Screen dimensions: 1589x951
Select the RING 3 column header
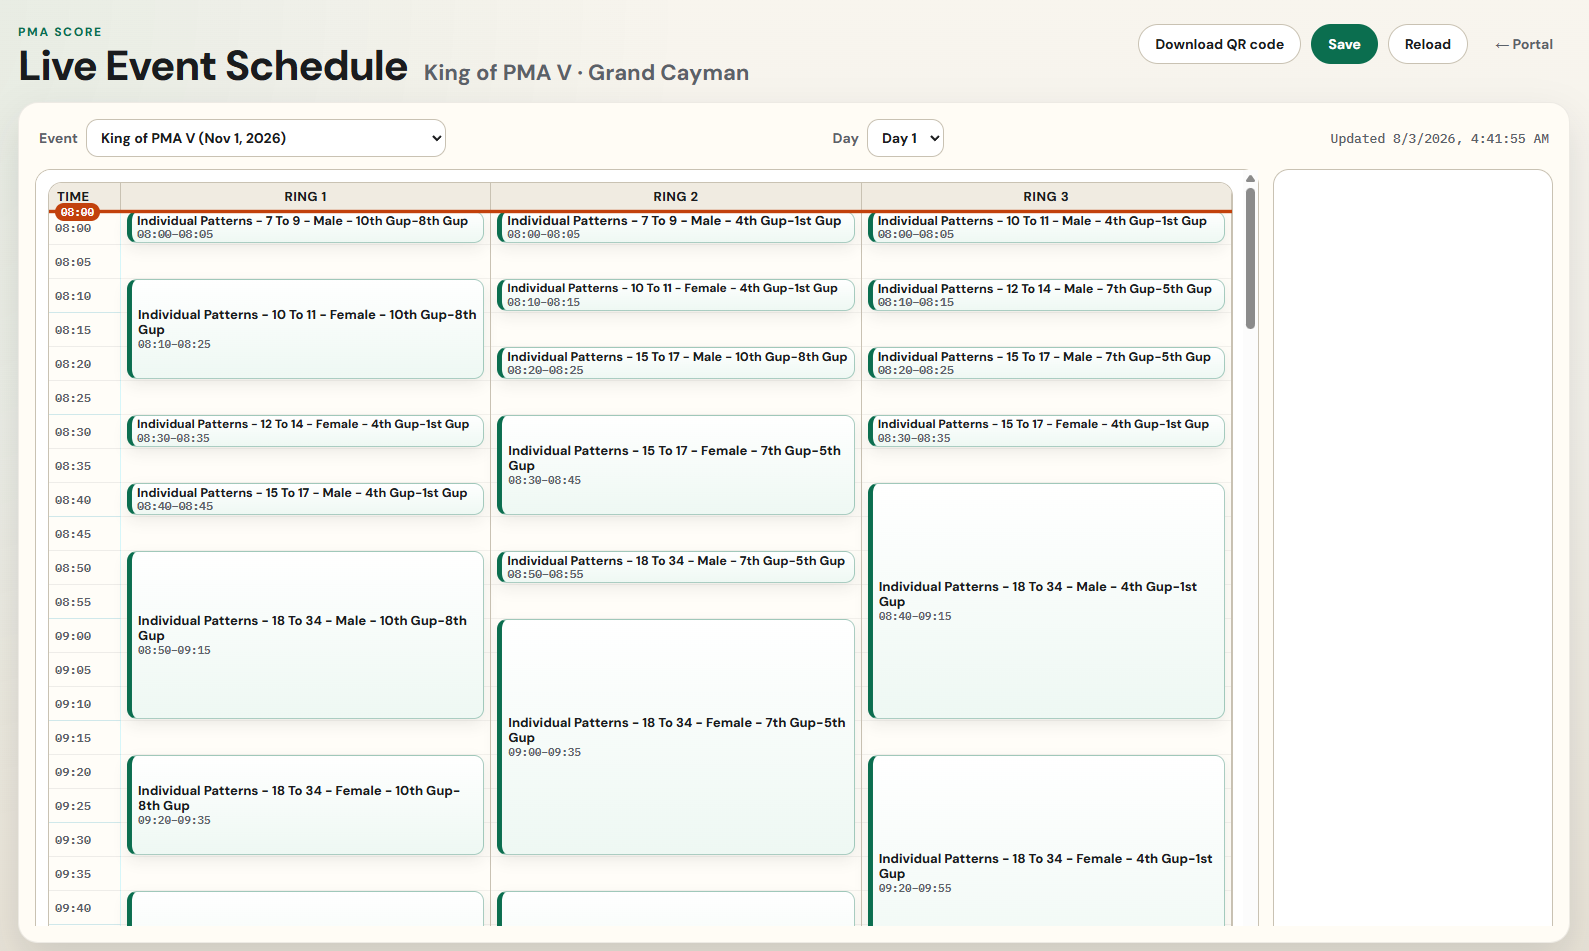(x=1046, y=197)
